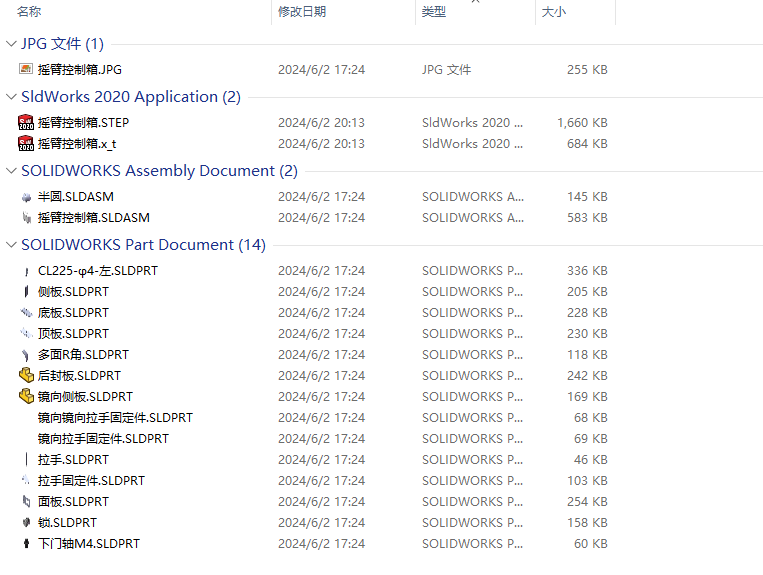Select file name 镜向镜向拉手固定件.SLDPRT
The image size is (763, 575).
(115, 417)
